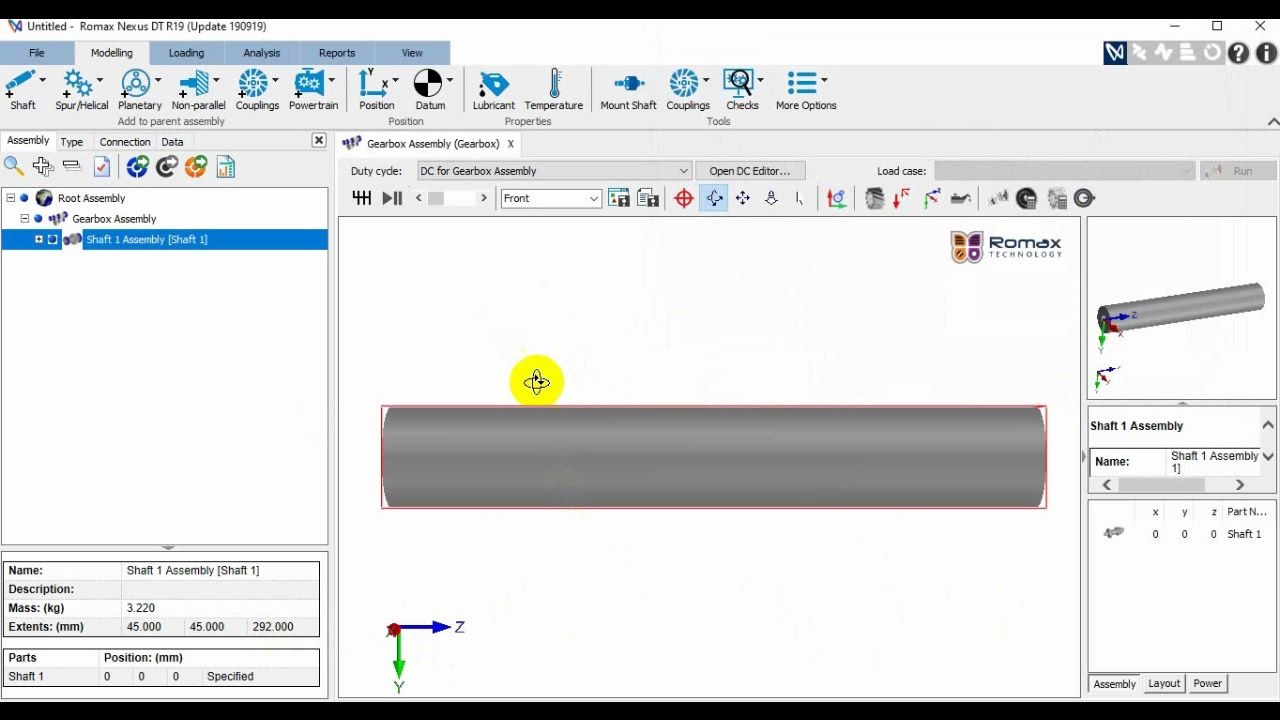The width and height of the screenshot is (1280, 720).
Task: Click the gear-shift pattern icon in view toolbar
Action: (x=362, y=198)
